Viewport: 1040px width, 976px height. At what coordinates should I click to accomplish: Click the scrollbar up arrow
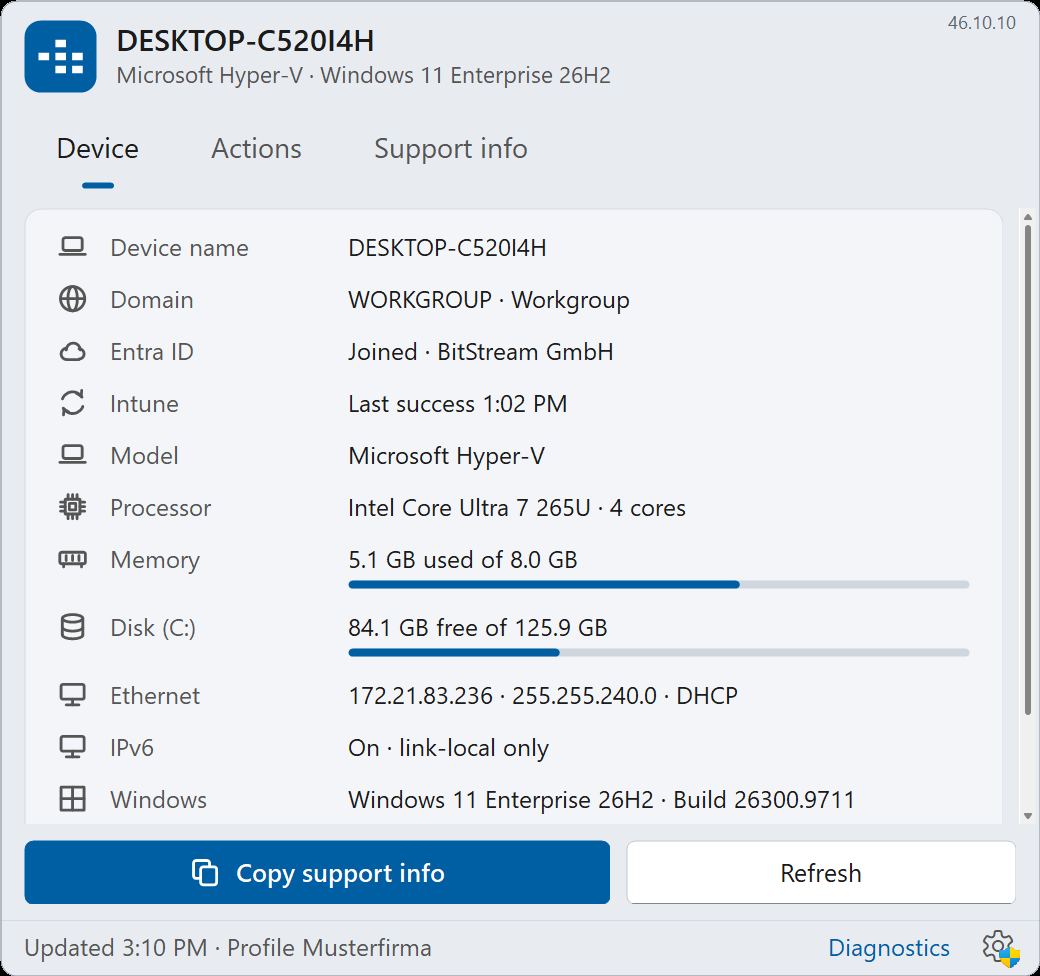[x=1027, y=217]
